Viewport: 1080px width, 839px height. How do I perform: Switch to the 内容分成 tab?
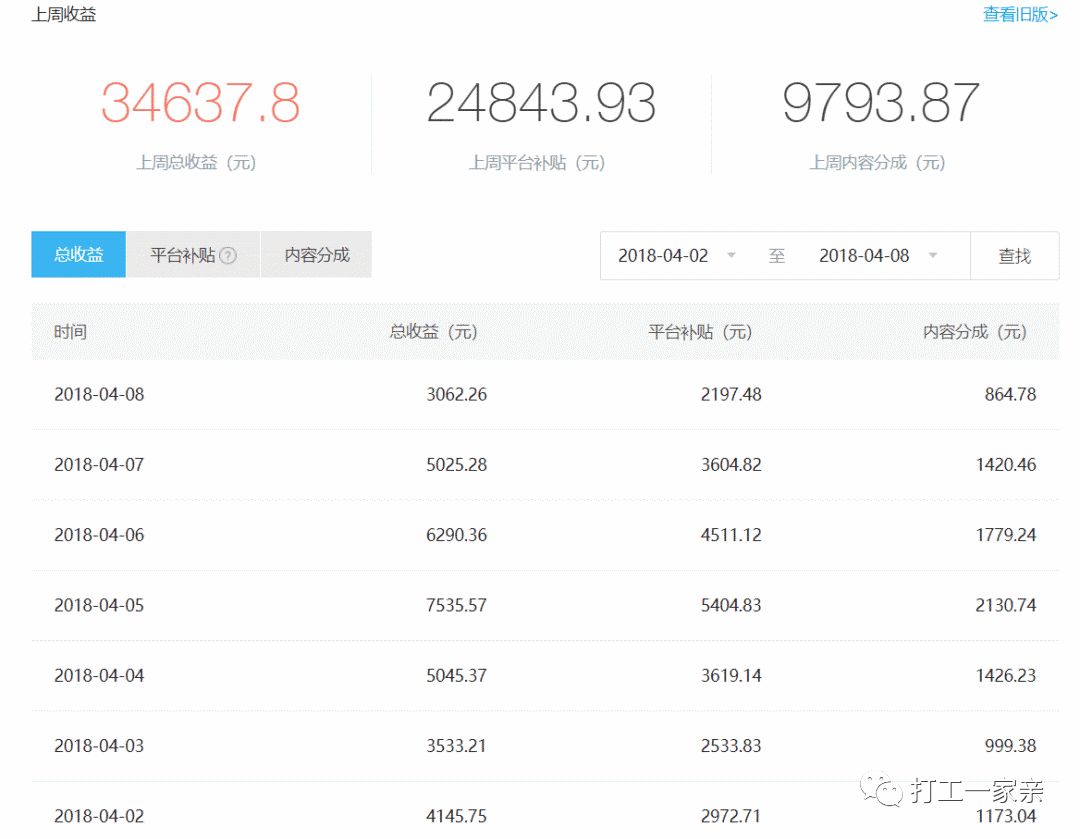point(316,255)
